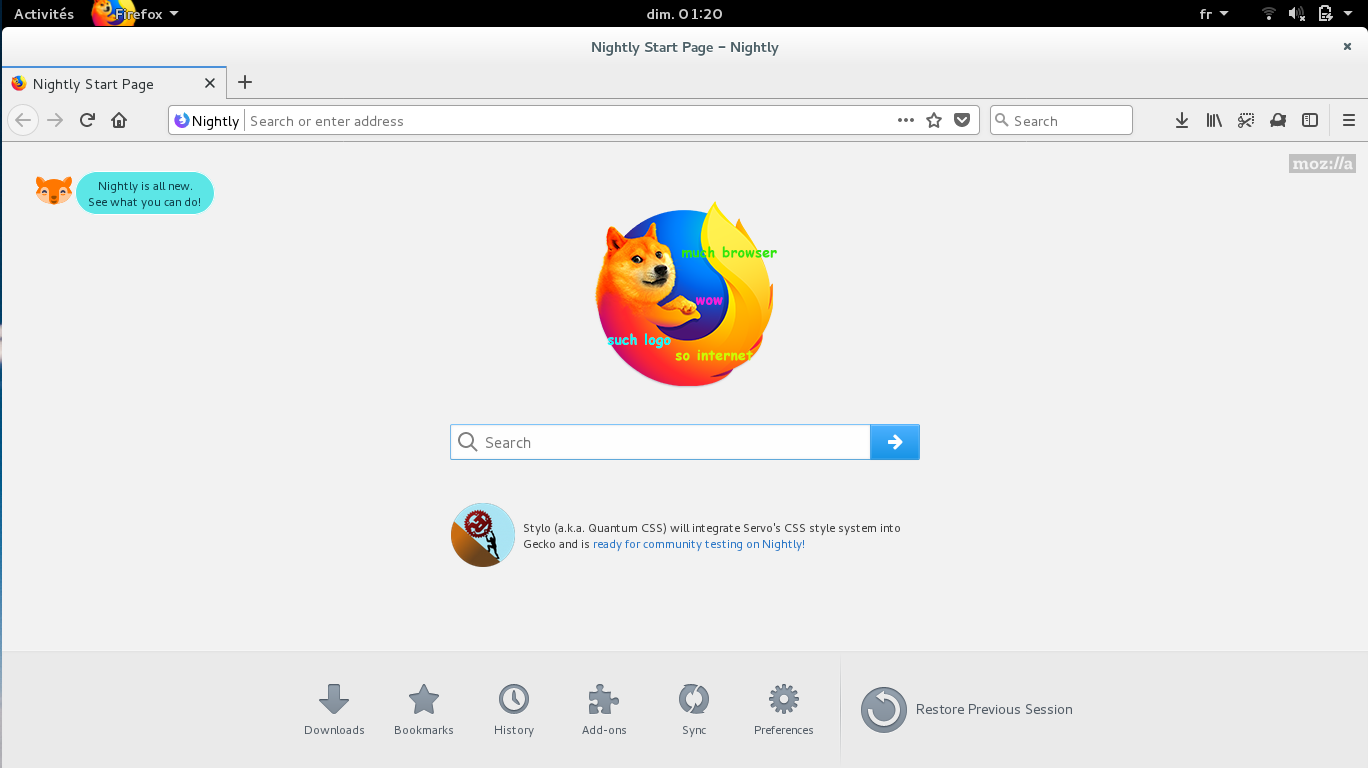1368x768 pixels.
Task: Open a new tab with plus button
Action: coord(245,82)
